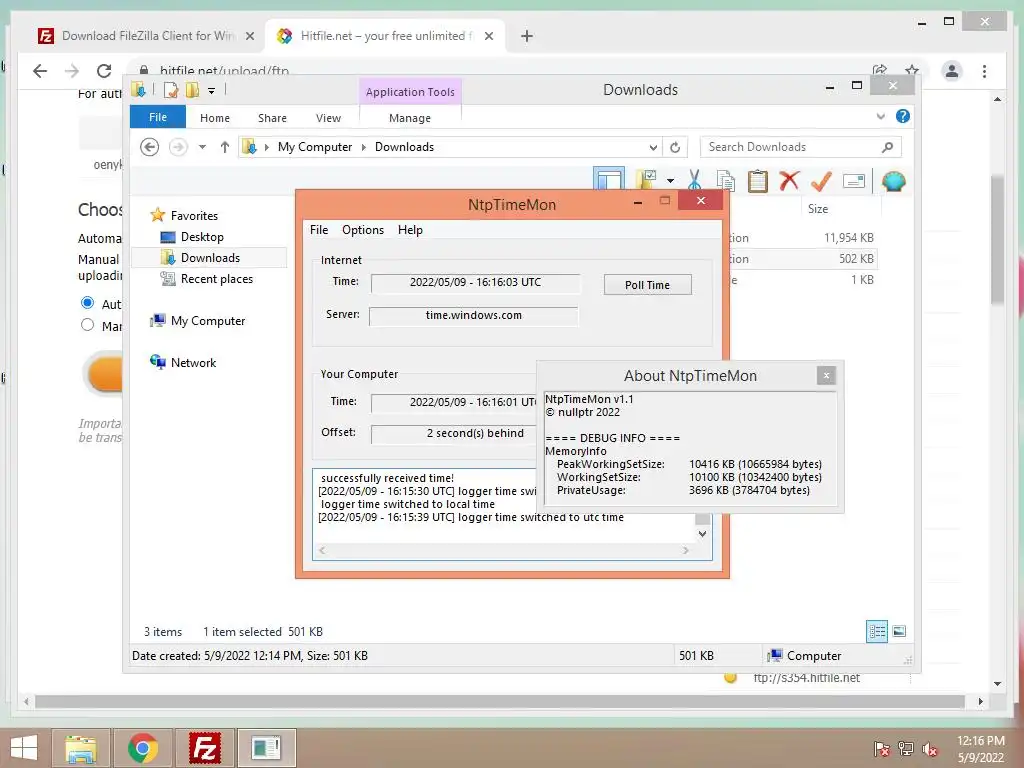Click the folder options checkbox icon

[x=647, y=179]
